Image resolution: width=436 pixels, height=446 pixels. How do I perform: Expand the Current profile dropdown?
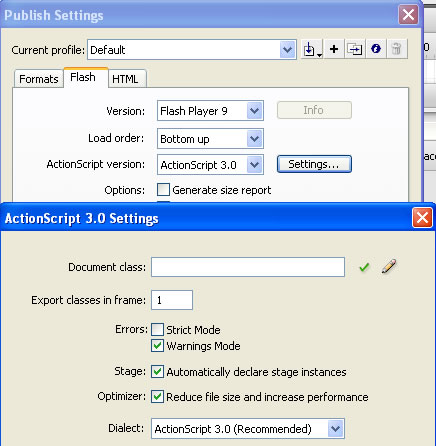192,50
